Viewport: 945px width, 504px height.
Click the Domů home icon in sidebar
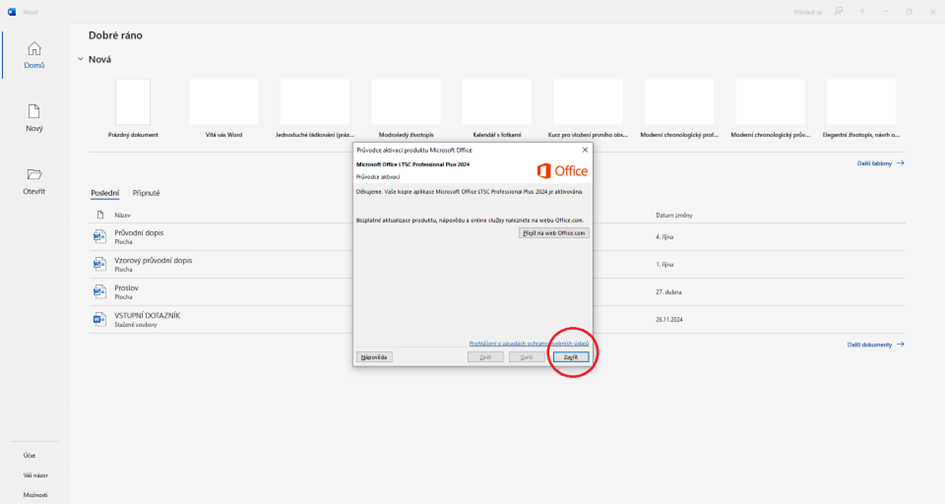coord(34,49)
